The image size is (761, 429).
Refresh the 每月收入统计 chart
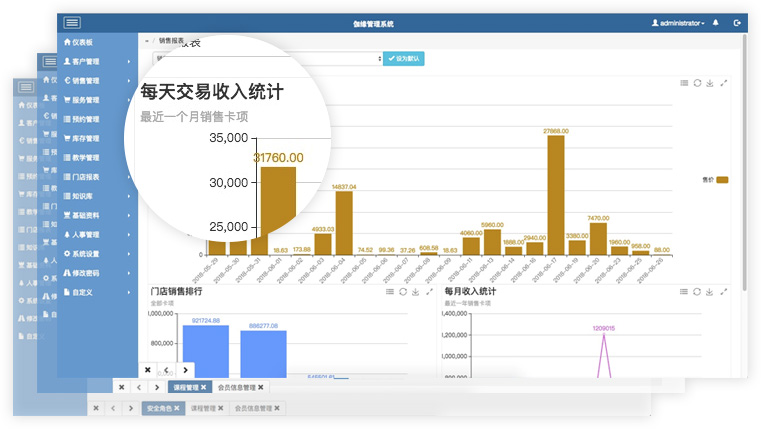click(x=697, y=292)
